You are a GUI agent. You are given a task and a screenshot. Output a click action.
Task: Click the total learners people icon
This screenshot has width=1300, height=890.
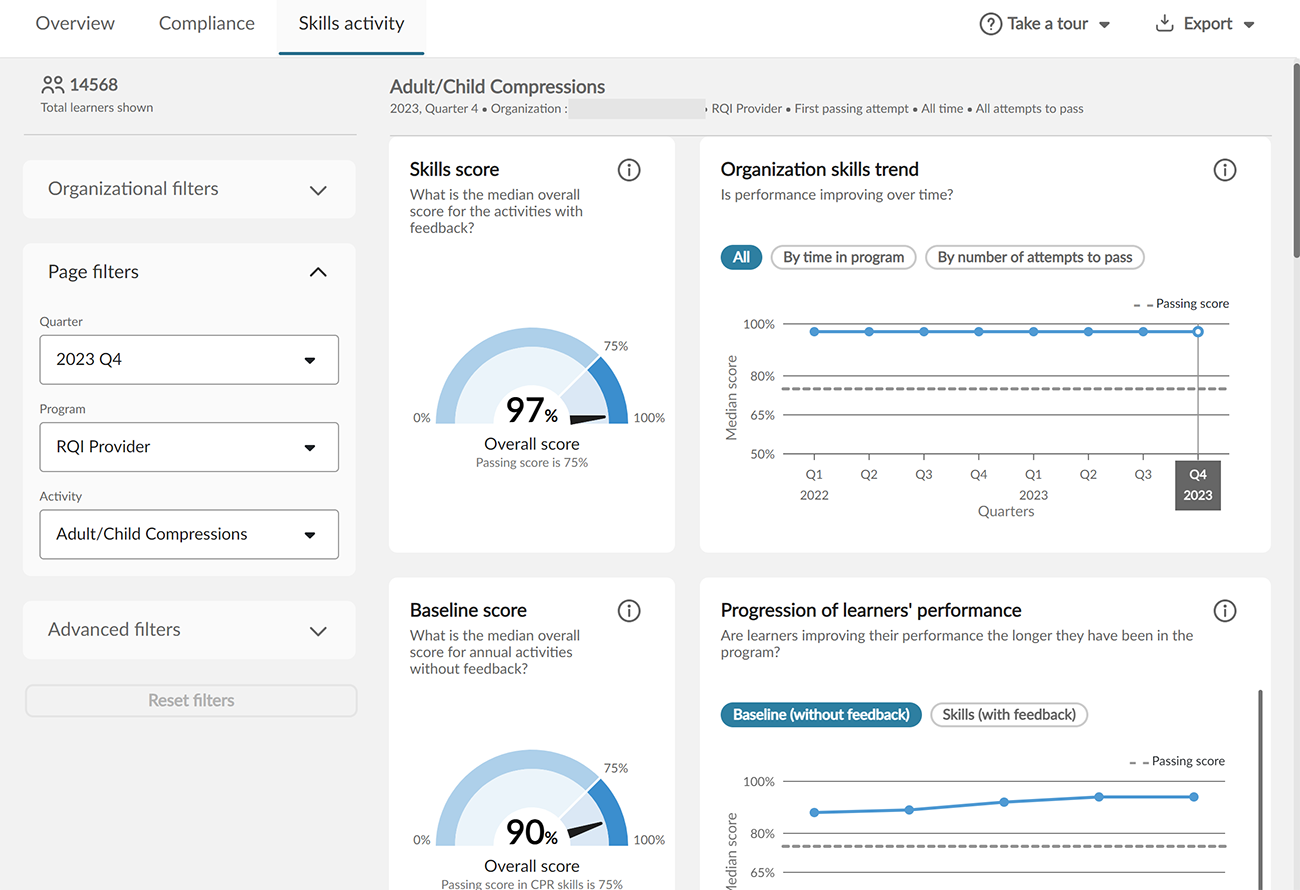click(53, 86)
